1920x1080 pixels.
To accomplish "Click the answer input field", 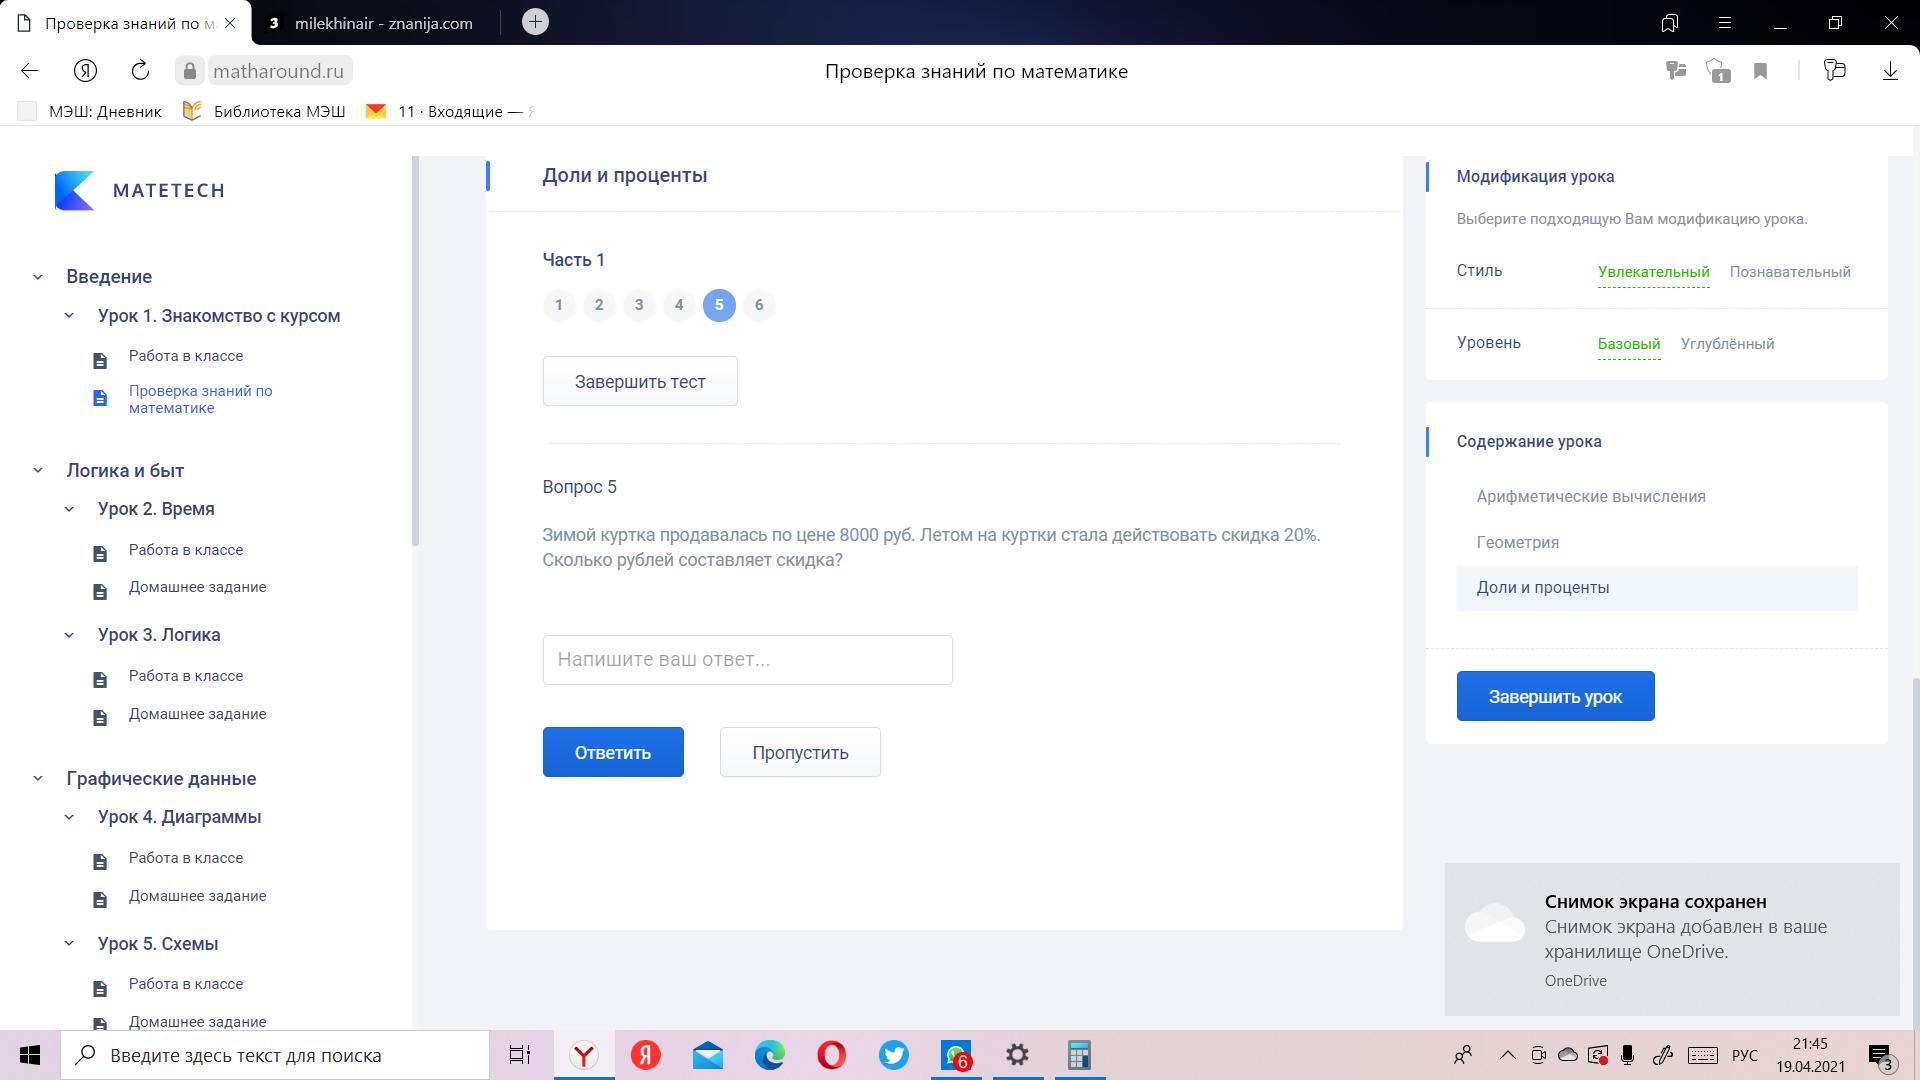I will [x=746, y=660].
